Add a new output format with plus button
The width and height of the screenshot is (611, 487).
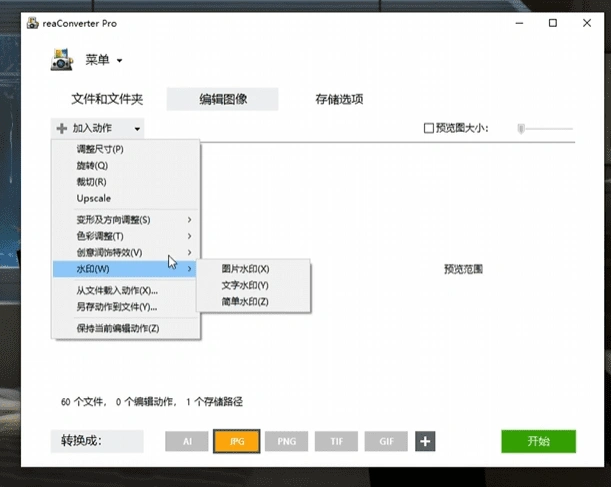pos(425,441)
